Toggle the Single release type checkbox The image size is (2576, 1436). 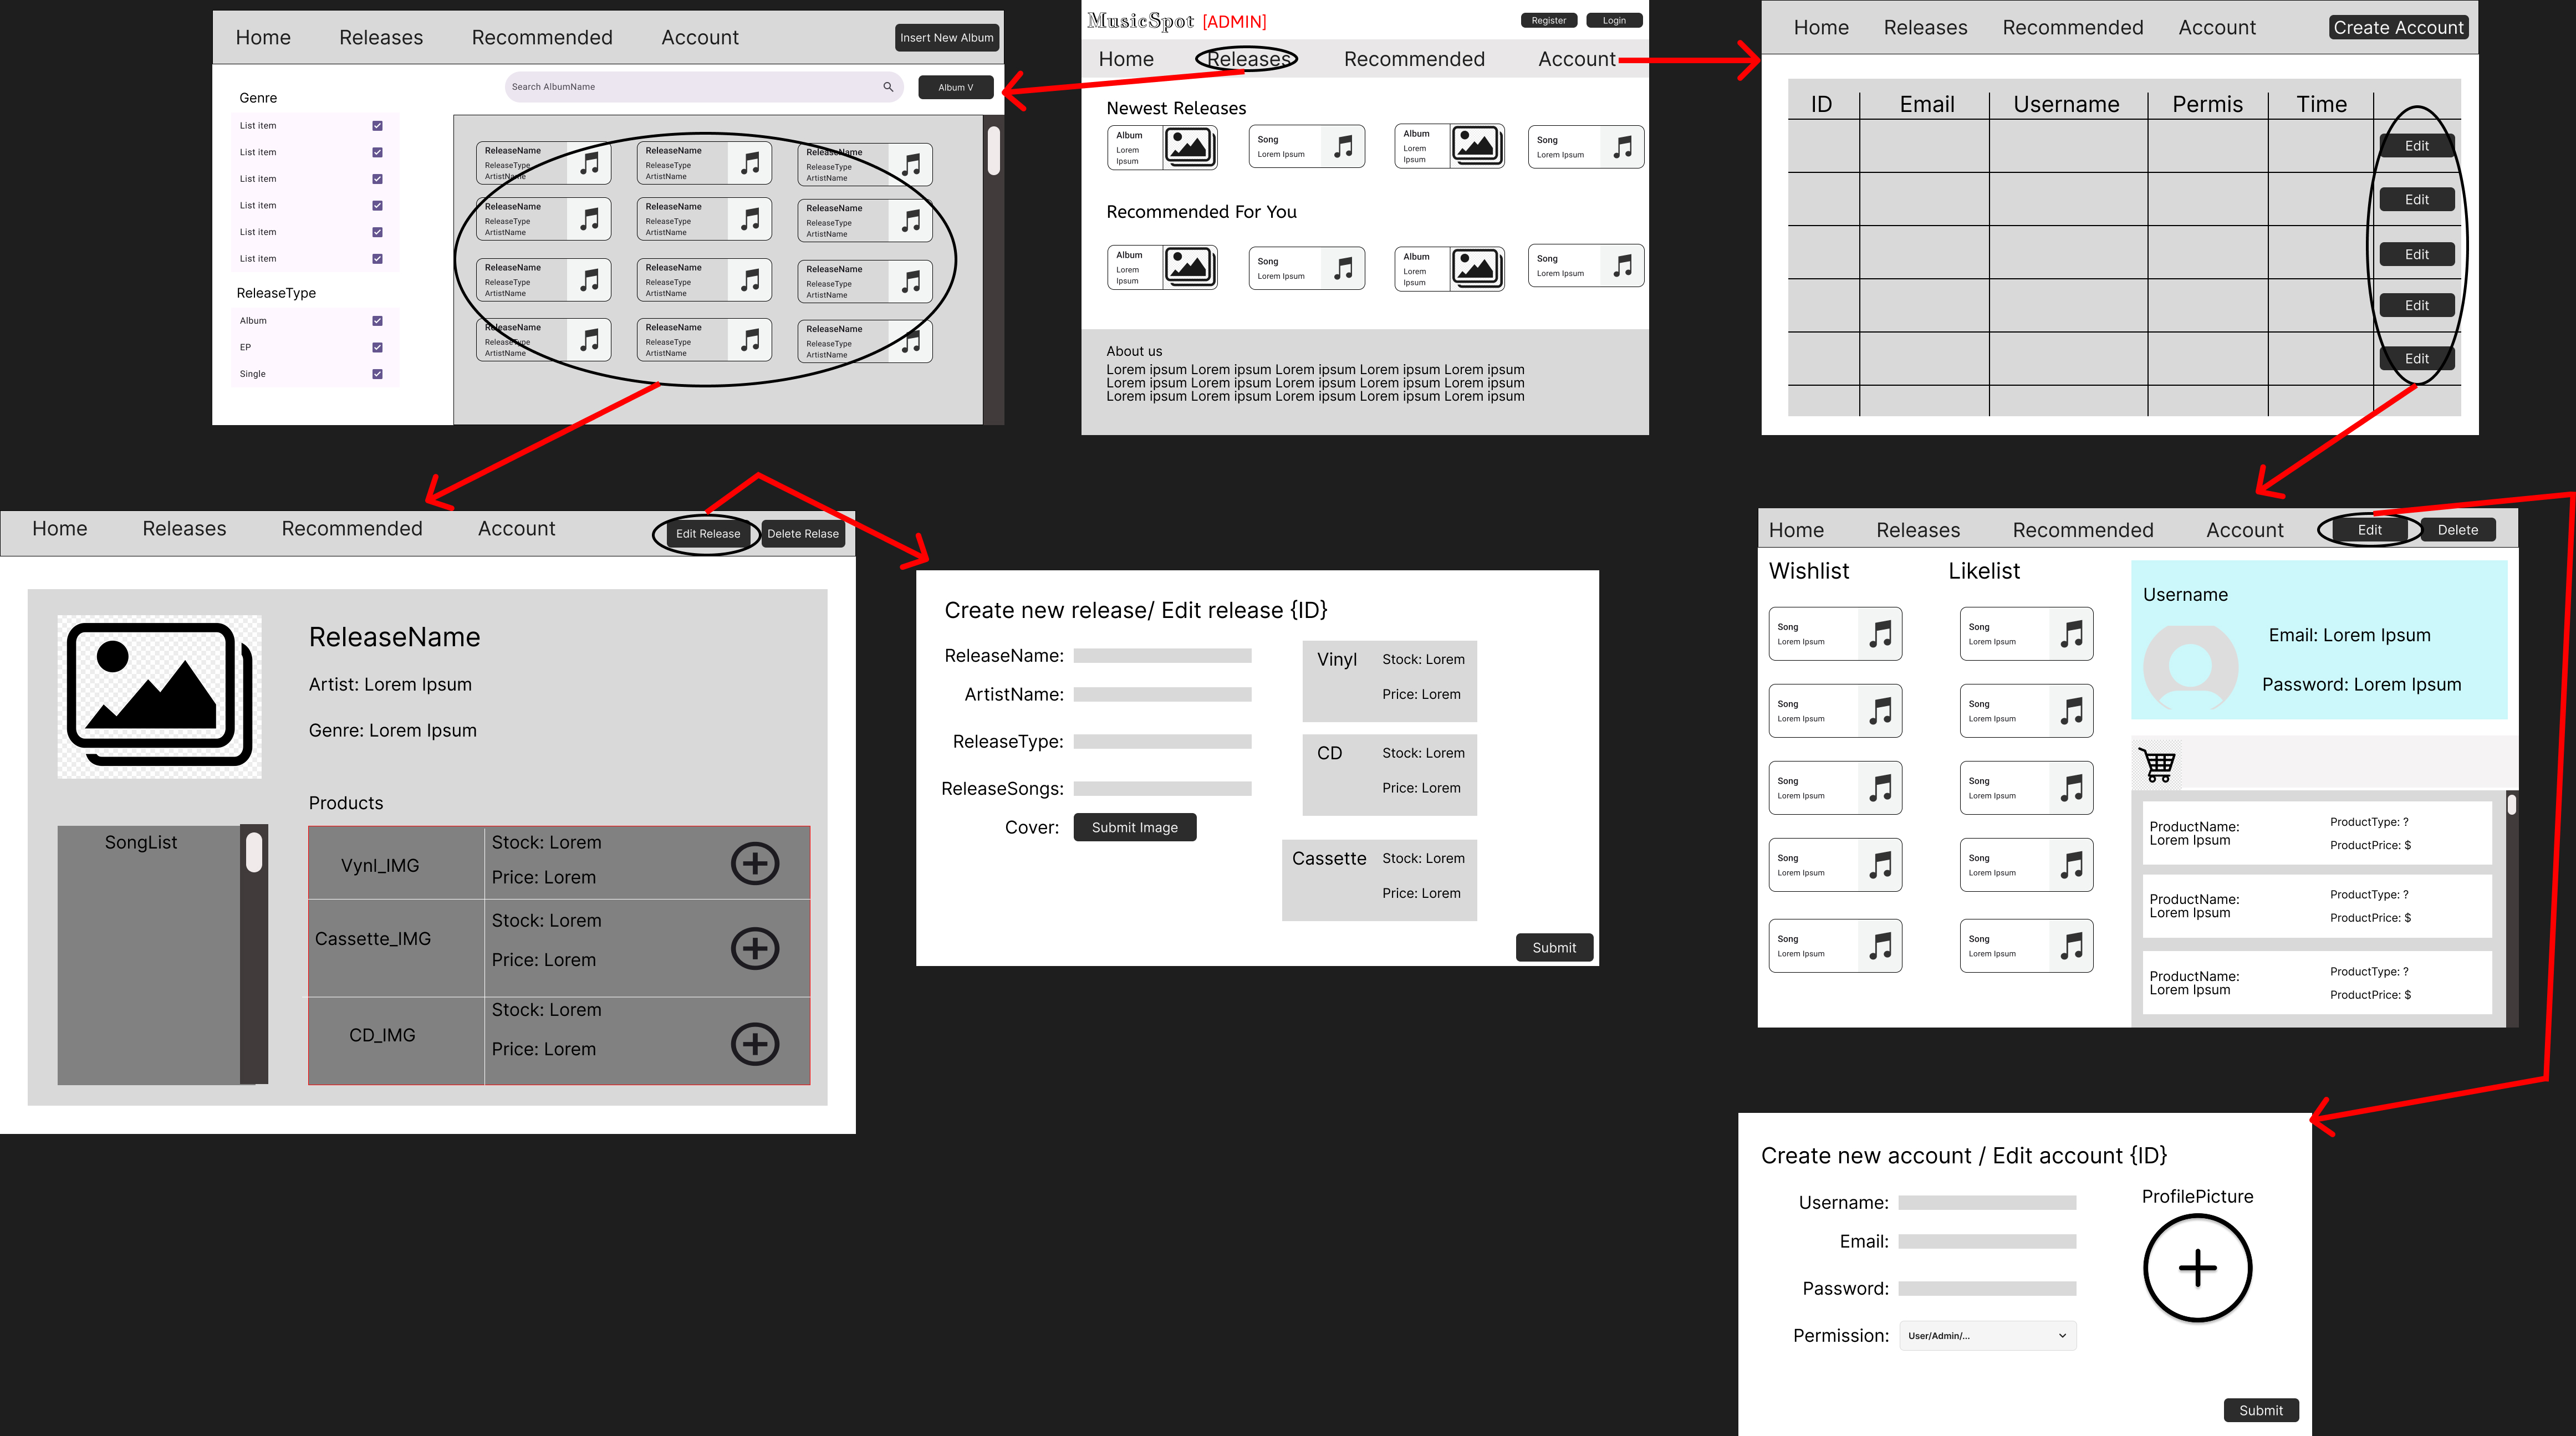click(x=377, y=374)
